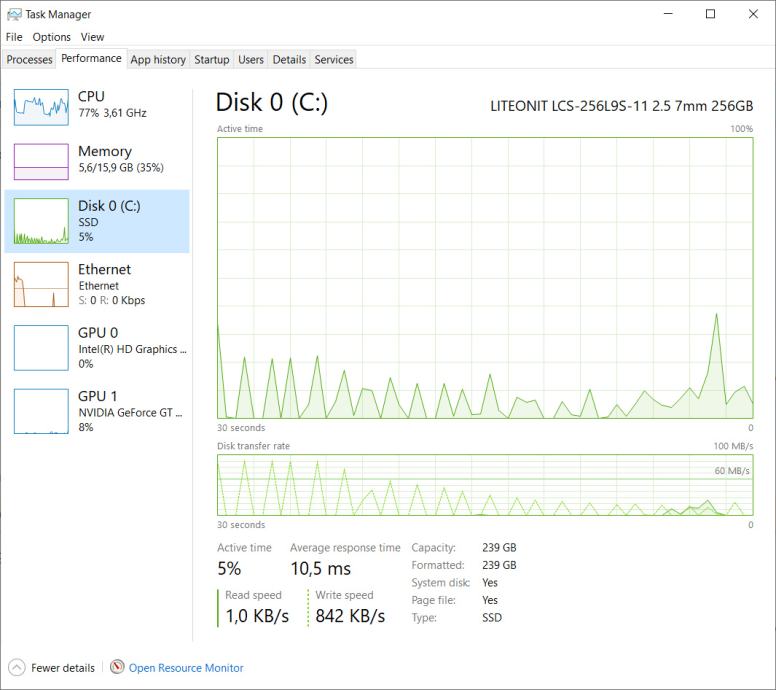Viewport: 776px width, 690px height.
Task: Click the Read speed 1,0 KB/s value
Action: pos(257,616)
